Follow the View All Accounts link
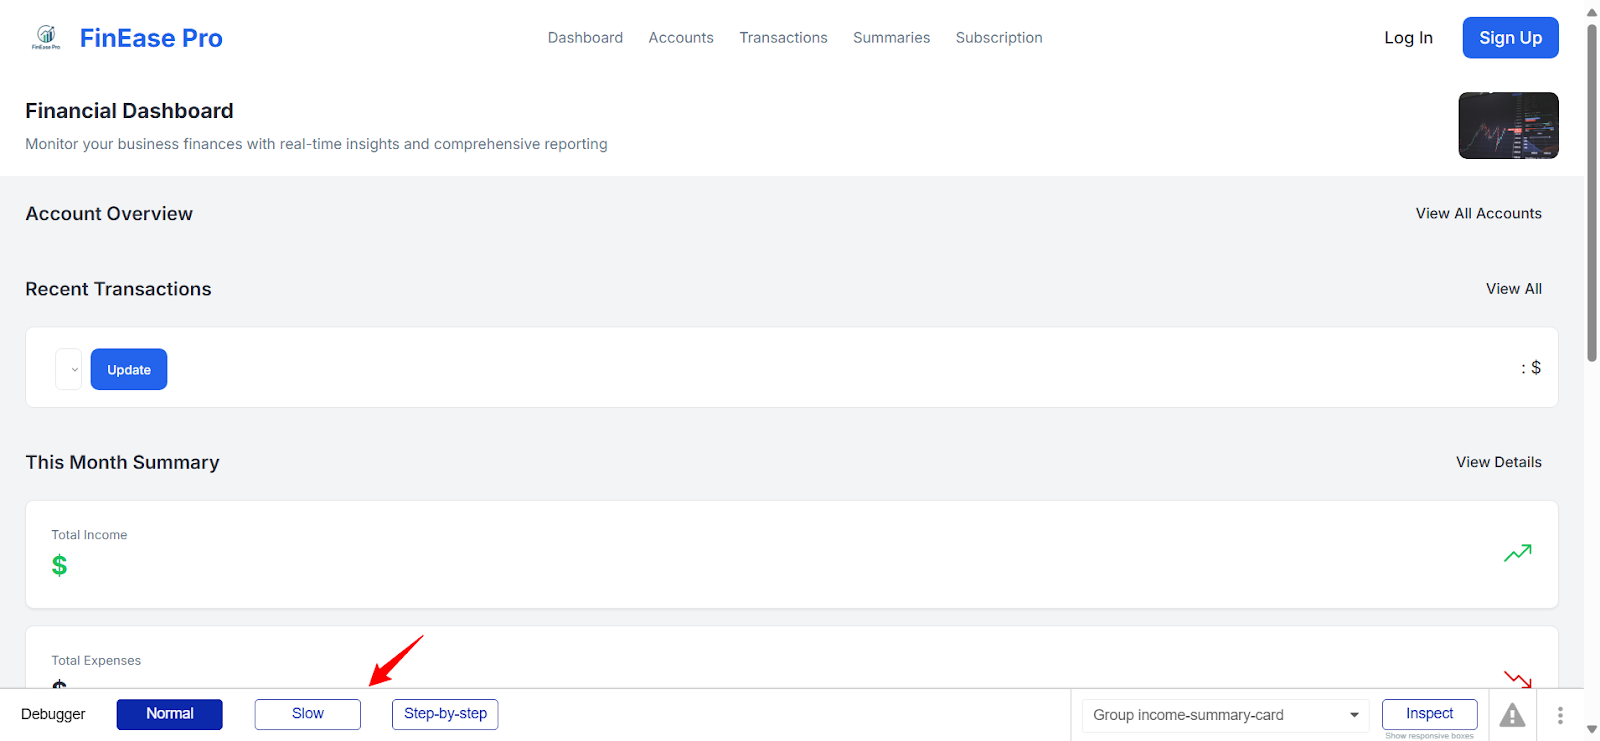 coord(1478,213)
